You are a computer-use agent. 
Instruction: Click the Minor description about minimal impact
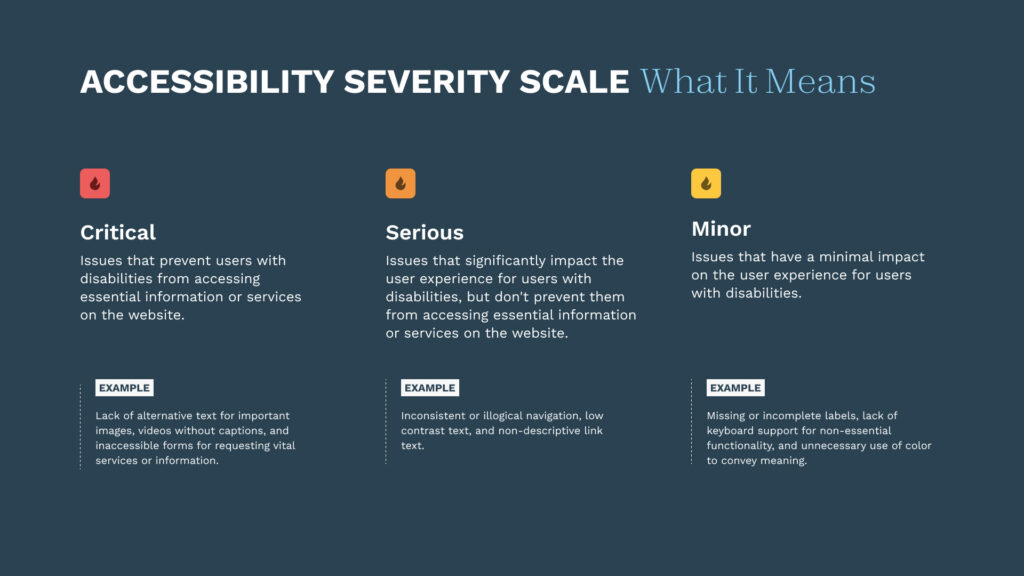(808, 275)
